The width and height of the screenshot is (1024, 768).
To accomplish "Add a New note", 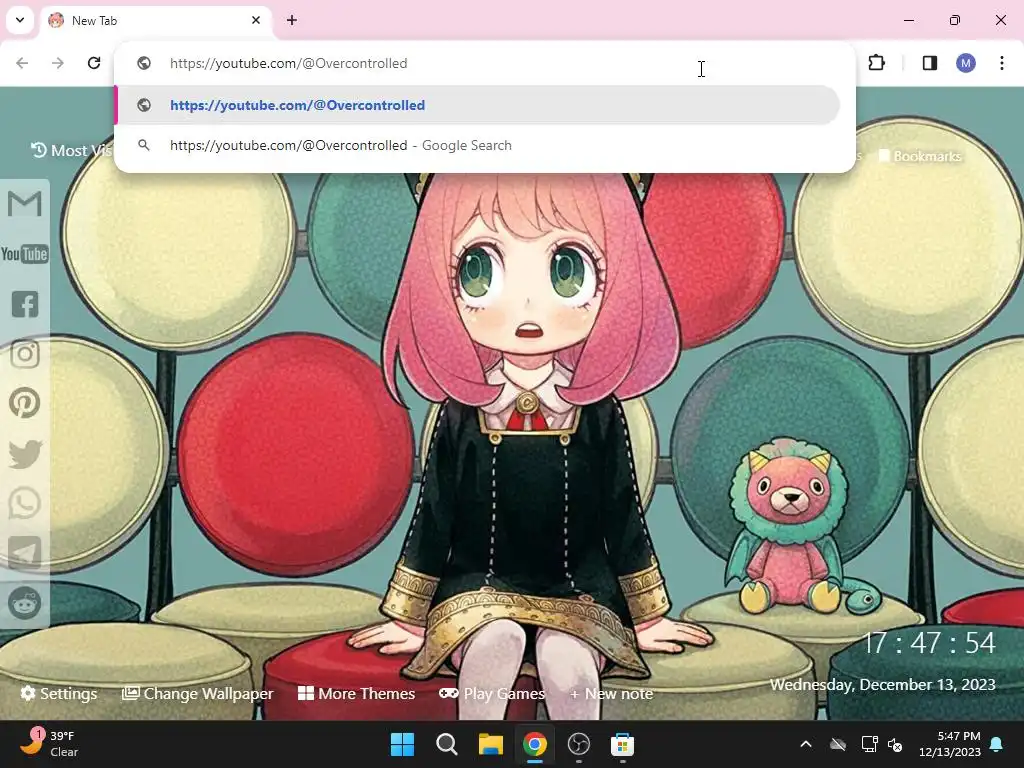I will tap(611, 694).
